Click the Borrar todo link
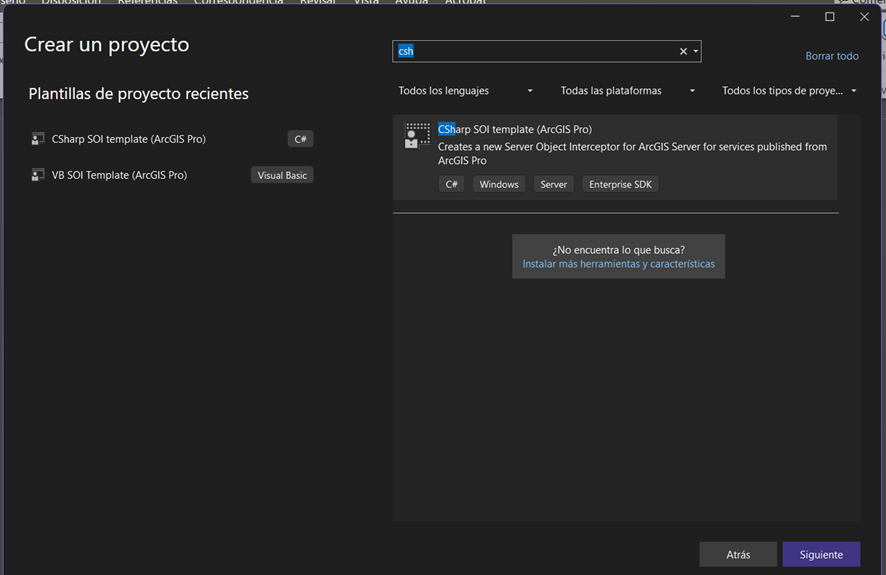This screenshot has height=575, width=886. pyautogui.click(x=832, y=56)
